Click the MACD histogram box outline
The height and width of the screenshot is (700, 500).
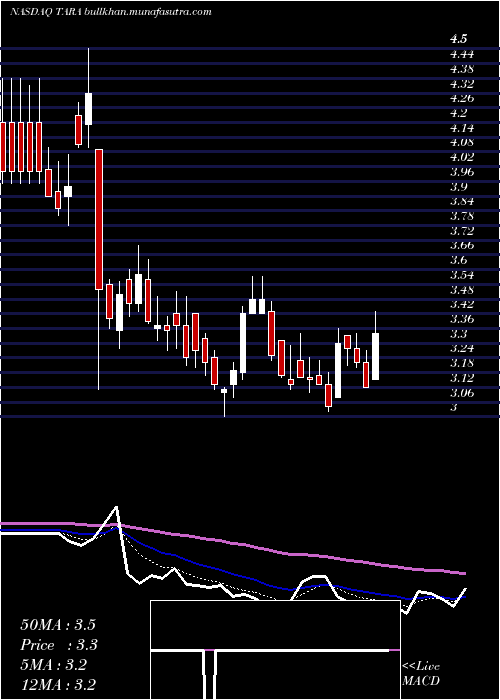click(x=275, y=650)
